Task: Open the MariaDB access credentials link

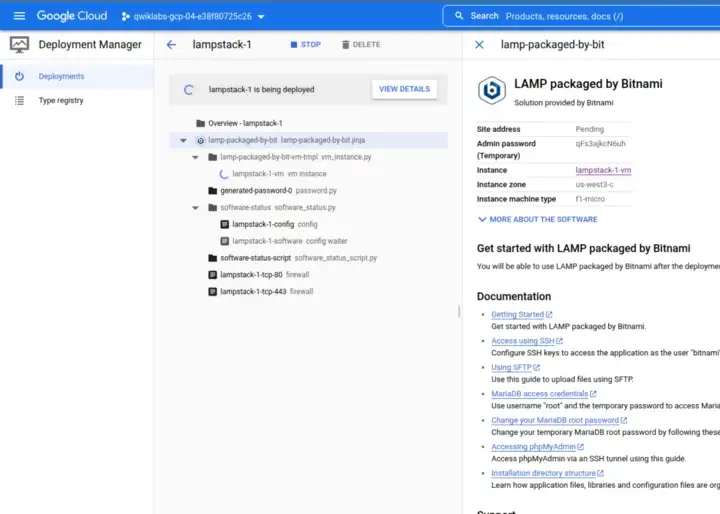Action: coord(544,394)
